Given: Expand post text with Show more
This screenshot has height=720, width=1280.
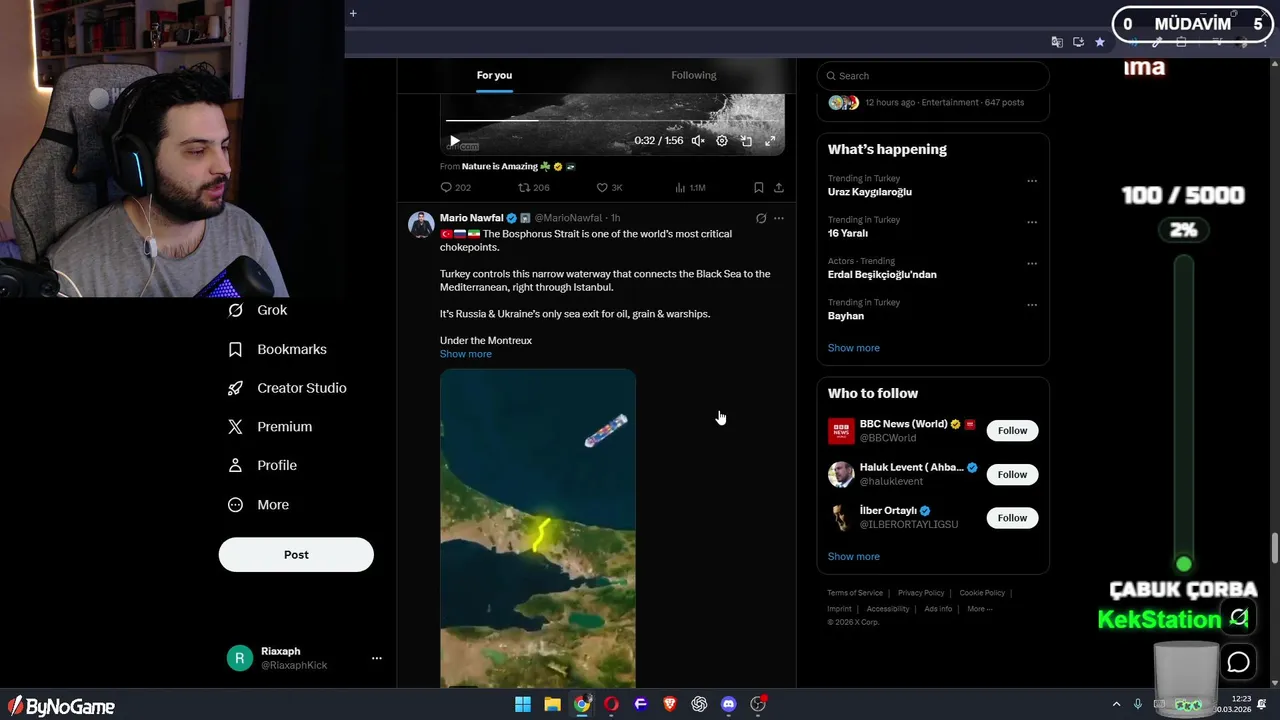Looking at the screenshot, I should [x=466, y=354].
